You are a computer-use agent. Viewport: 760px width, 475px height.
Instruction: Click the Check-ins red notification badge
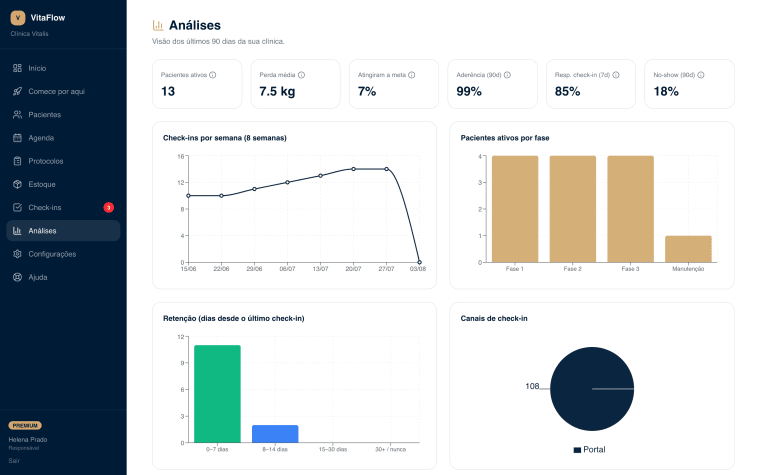click(109, 207)
